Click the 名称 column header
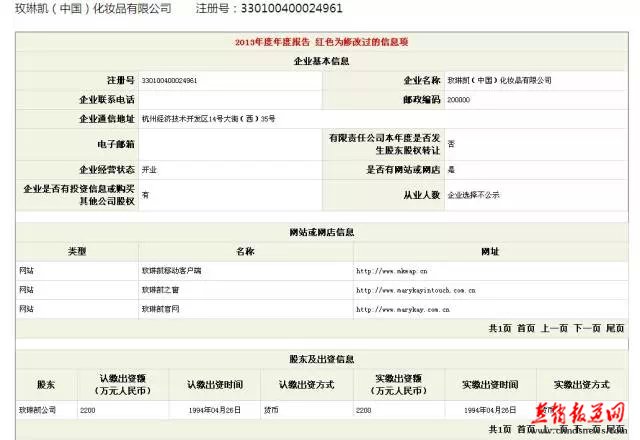The image size is (640, 440). click(x=245, y=251)
